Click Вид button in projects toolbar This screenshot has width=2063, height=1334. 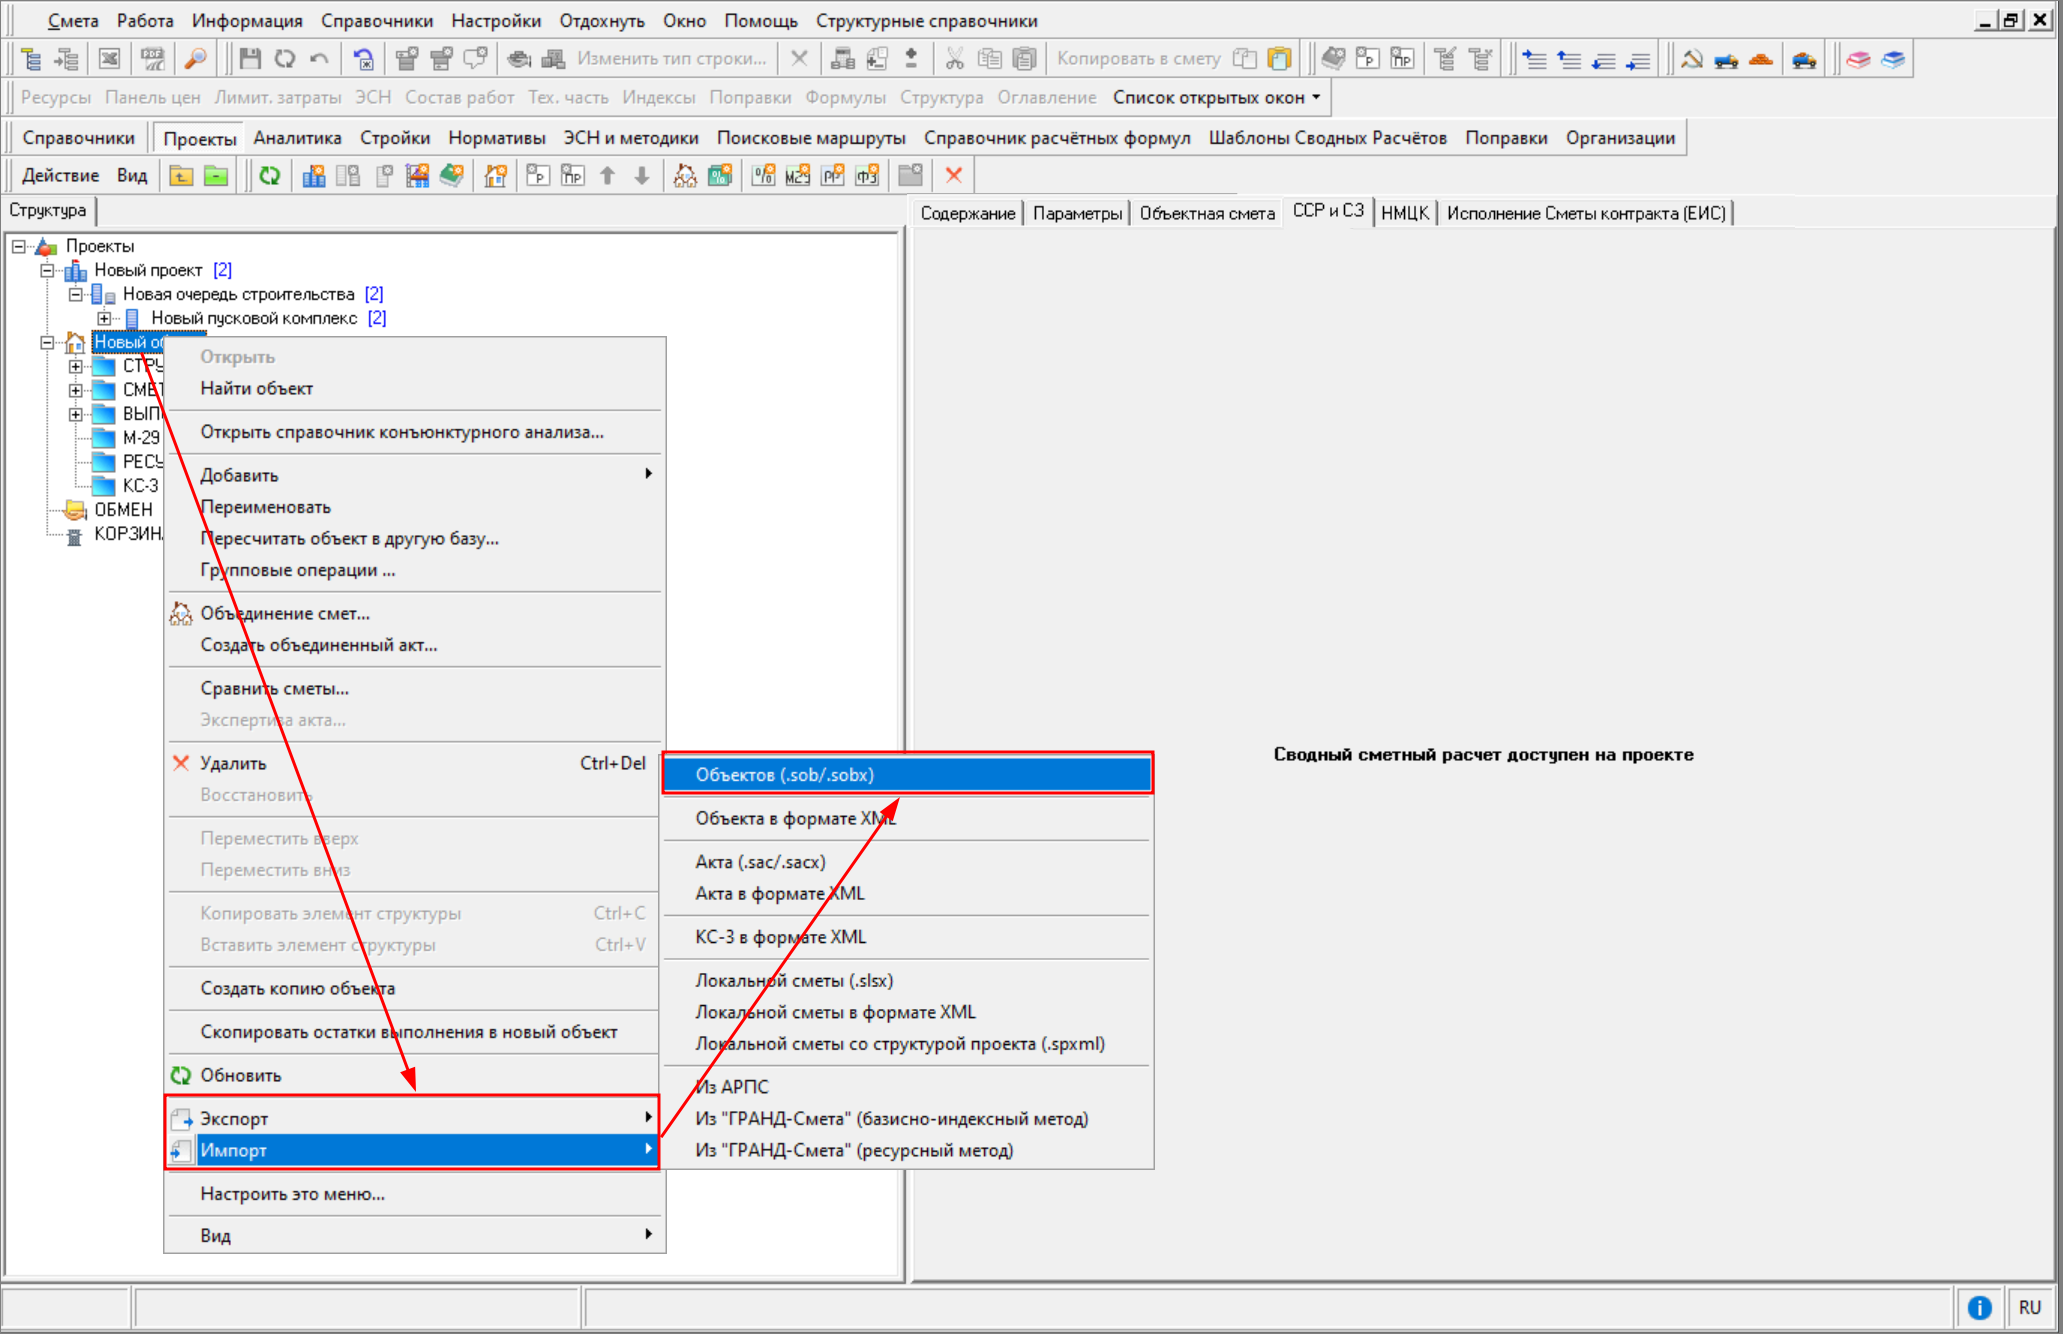tap(132, 176)
